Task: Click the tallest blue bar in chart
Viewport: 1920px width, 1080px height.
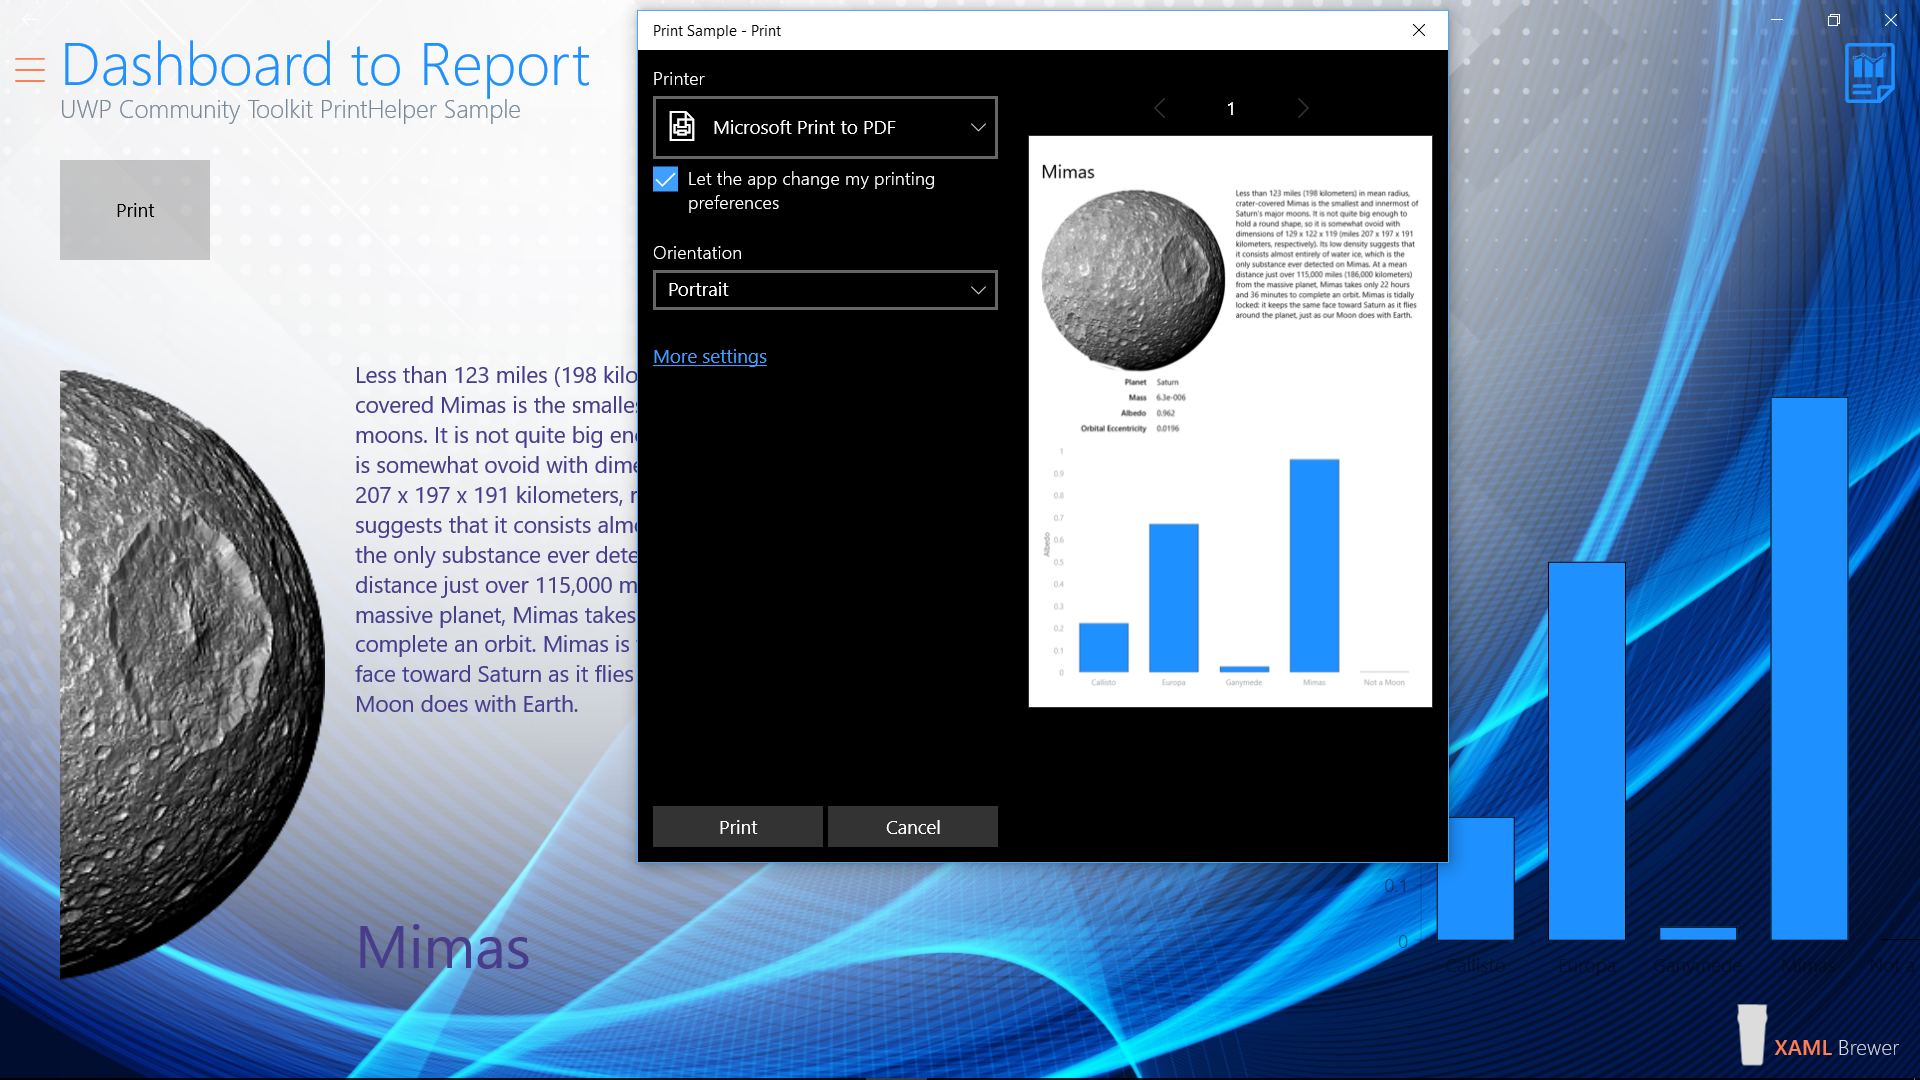Action: click(x=1808, y=668)
